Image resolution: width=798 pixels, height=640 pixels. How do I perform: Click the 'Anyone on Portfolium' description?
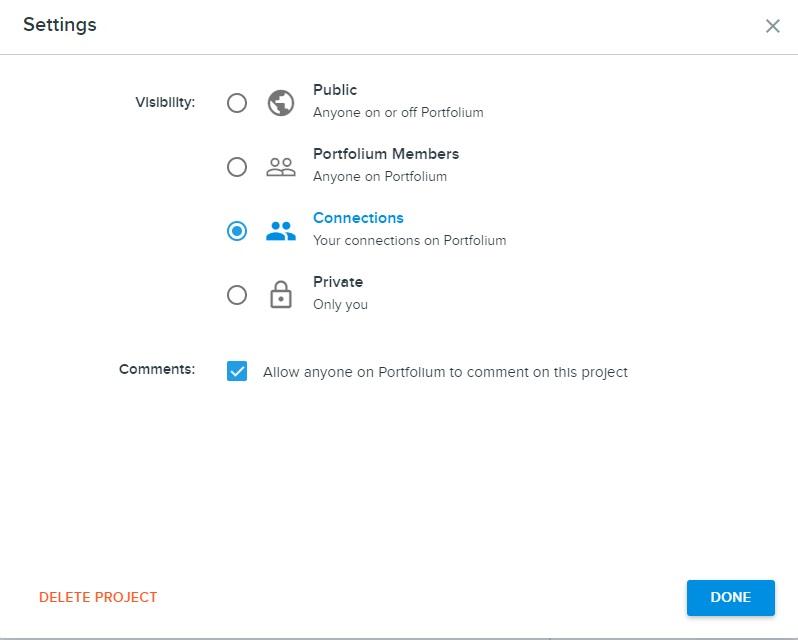(x=380, y=177)
